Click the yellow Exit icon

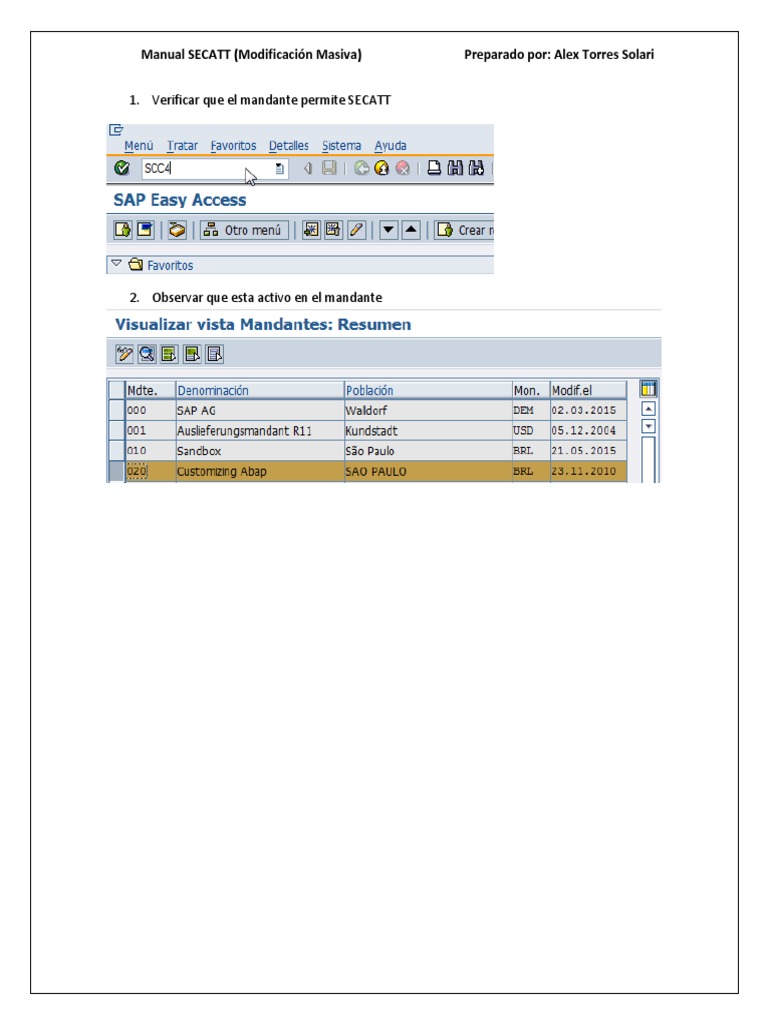click(x=381, y=168)
